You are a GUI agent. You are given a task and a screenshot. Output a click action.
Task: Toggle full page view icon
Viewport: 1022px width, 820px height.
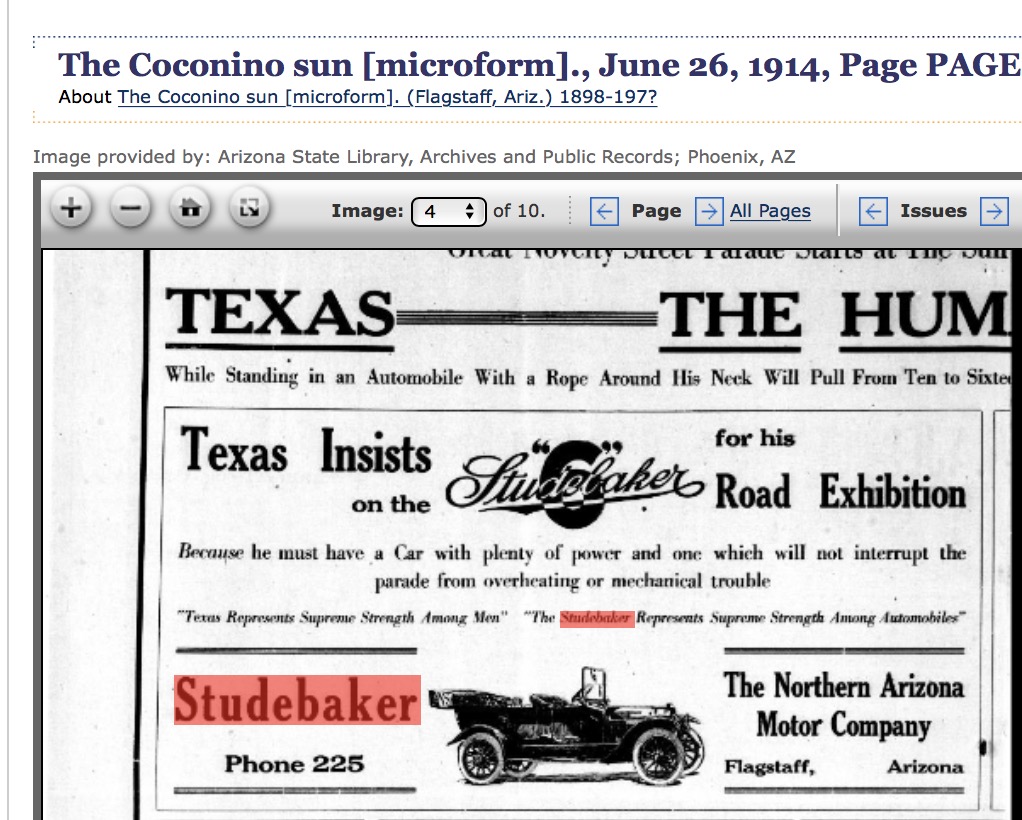250,209
